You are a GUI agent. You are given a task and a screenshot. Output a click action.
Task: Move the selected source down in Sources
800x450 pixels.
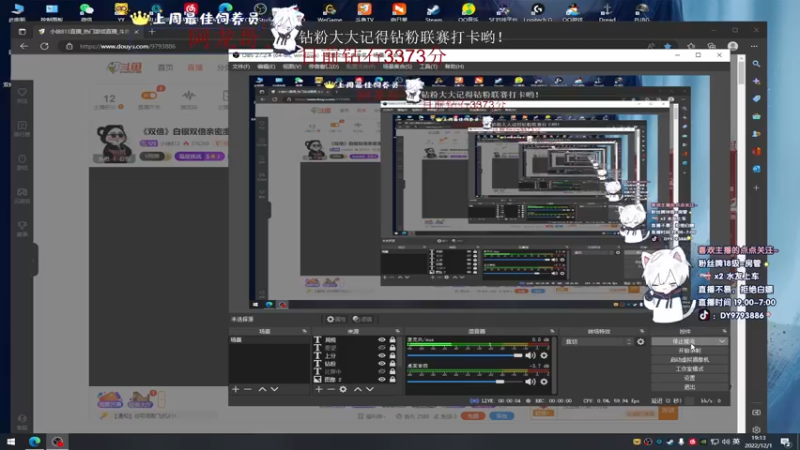coord(370,389)
